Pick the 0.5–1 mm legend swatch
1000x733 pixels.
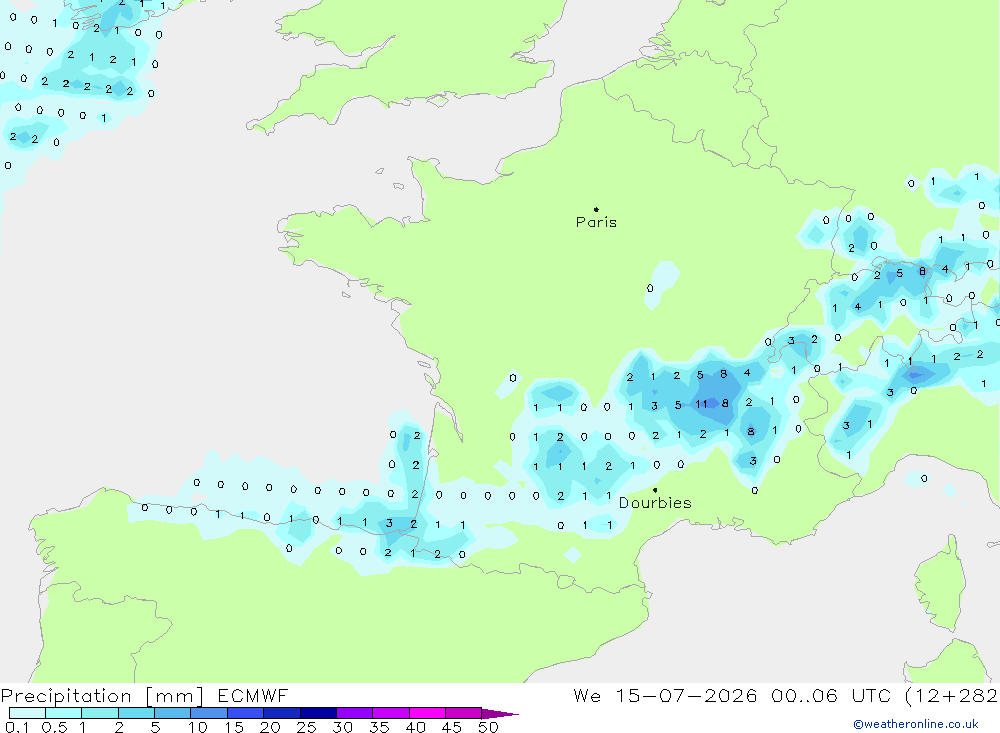(63, 713)
